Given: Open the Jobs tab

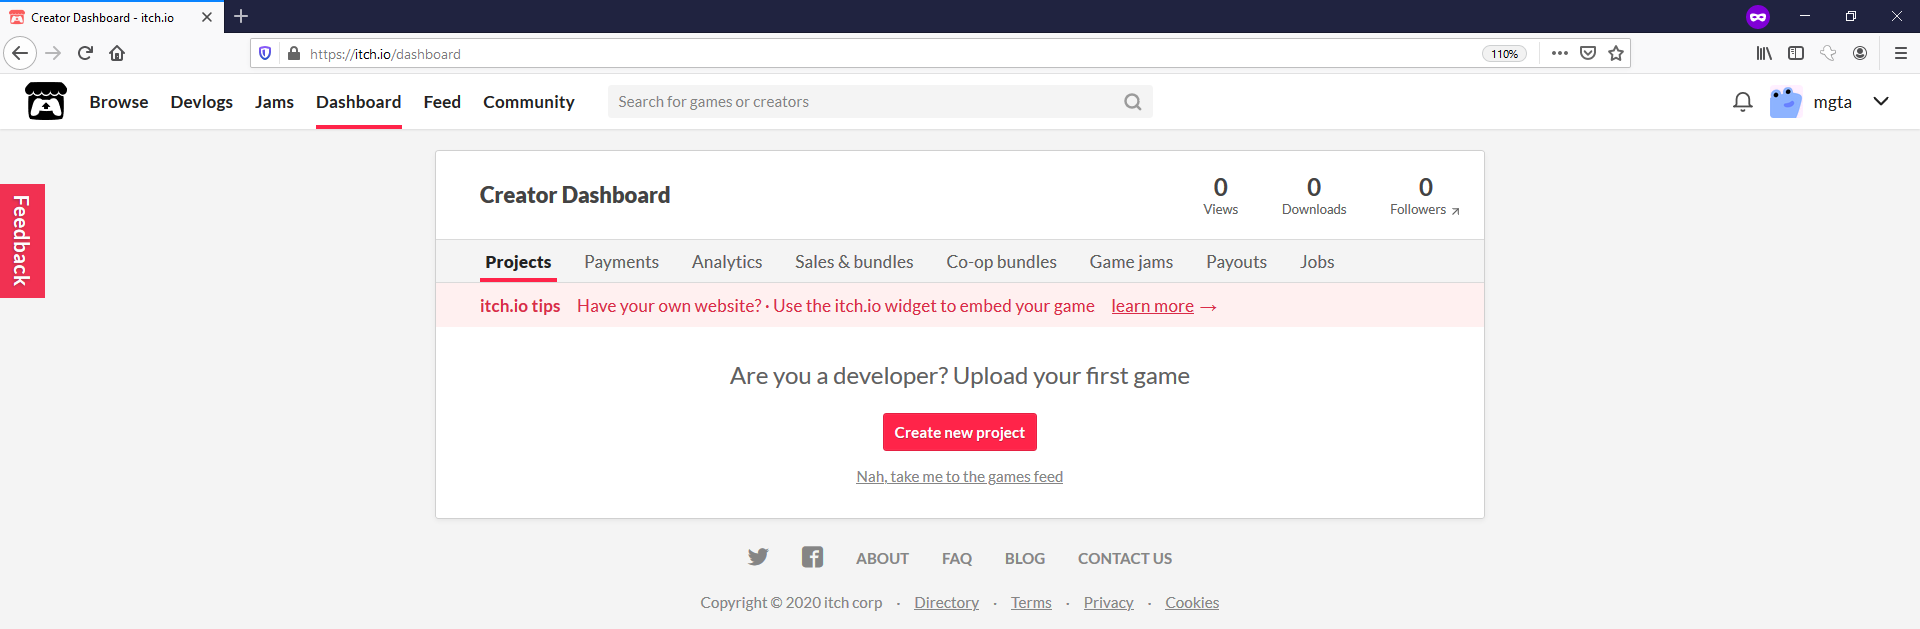Looking at the screenshot, I should (1317, 262).
